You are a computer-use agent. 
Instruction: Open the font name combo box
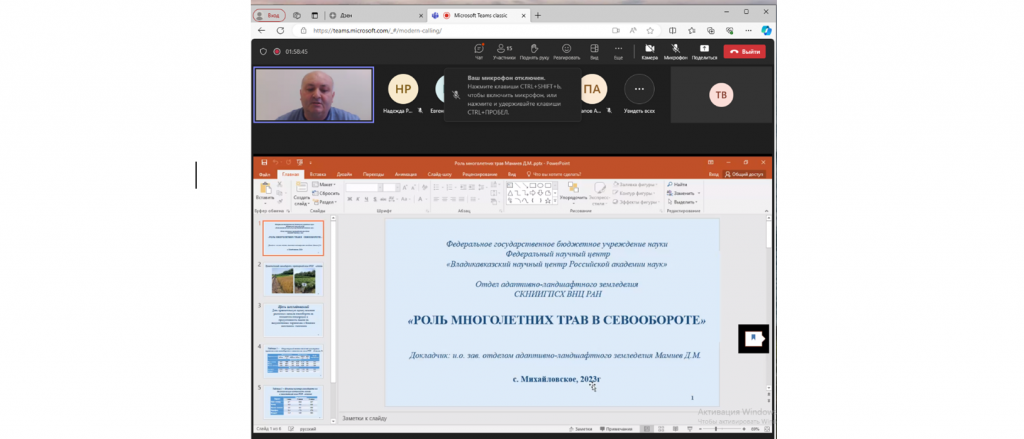click(364, 187)
